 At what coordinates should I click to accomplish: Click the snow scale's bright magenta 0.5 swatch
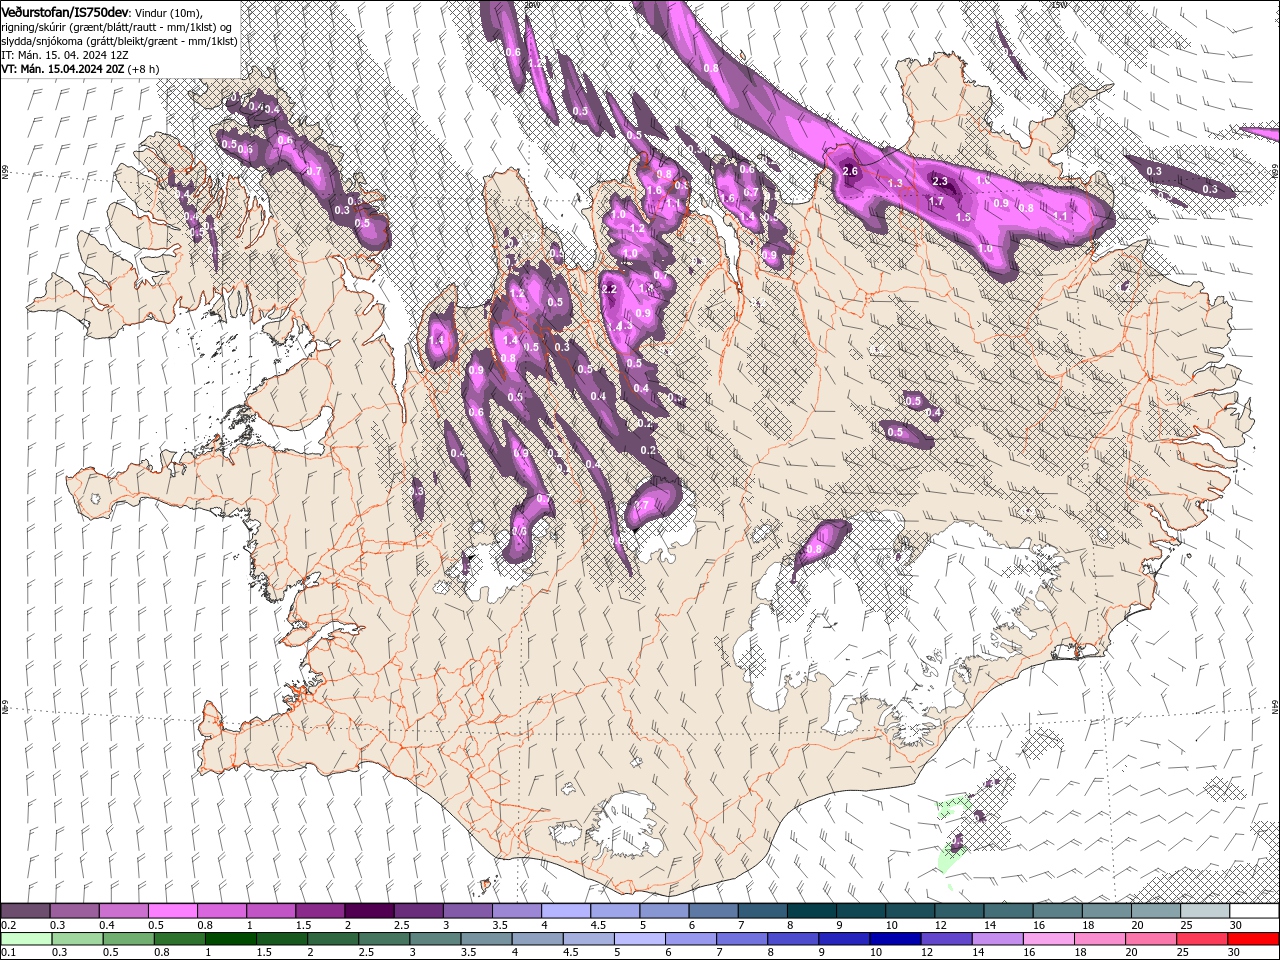(172, 911)
